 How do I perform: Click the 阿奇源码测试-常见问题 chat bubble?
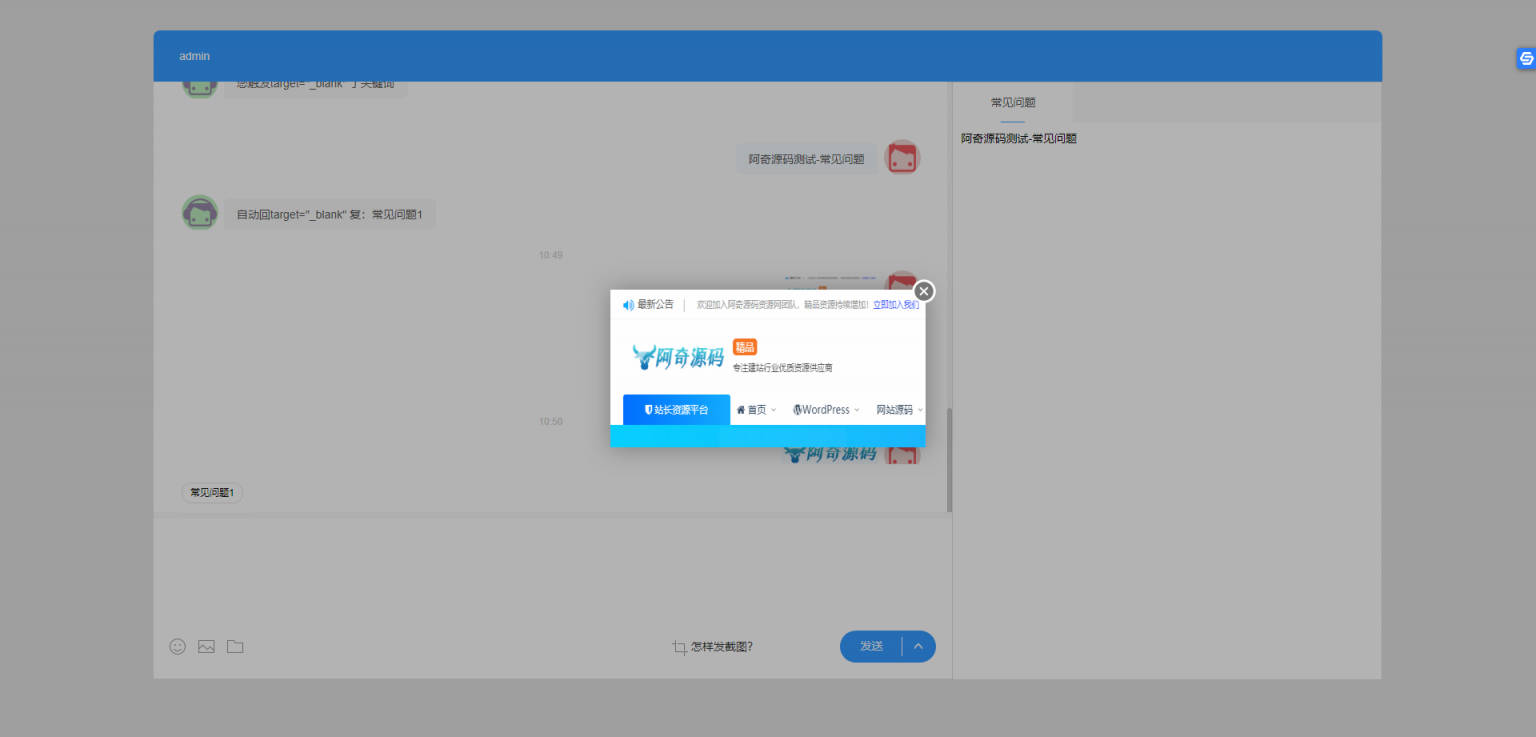(x=806, y=159)
